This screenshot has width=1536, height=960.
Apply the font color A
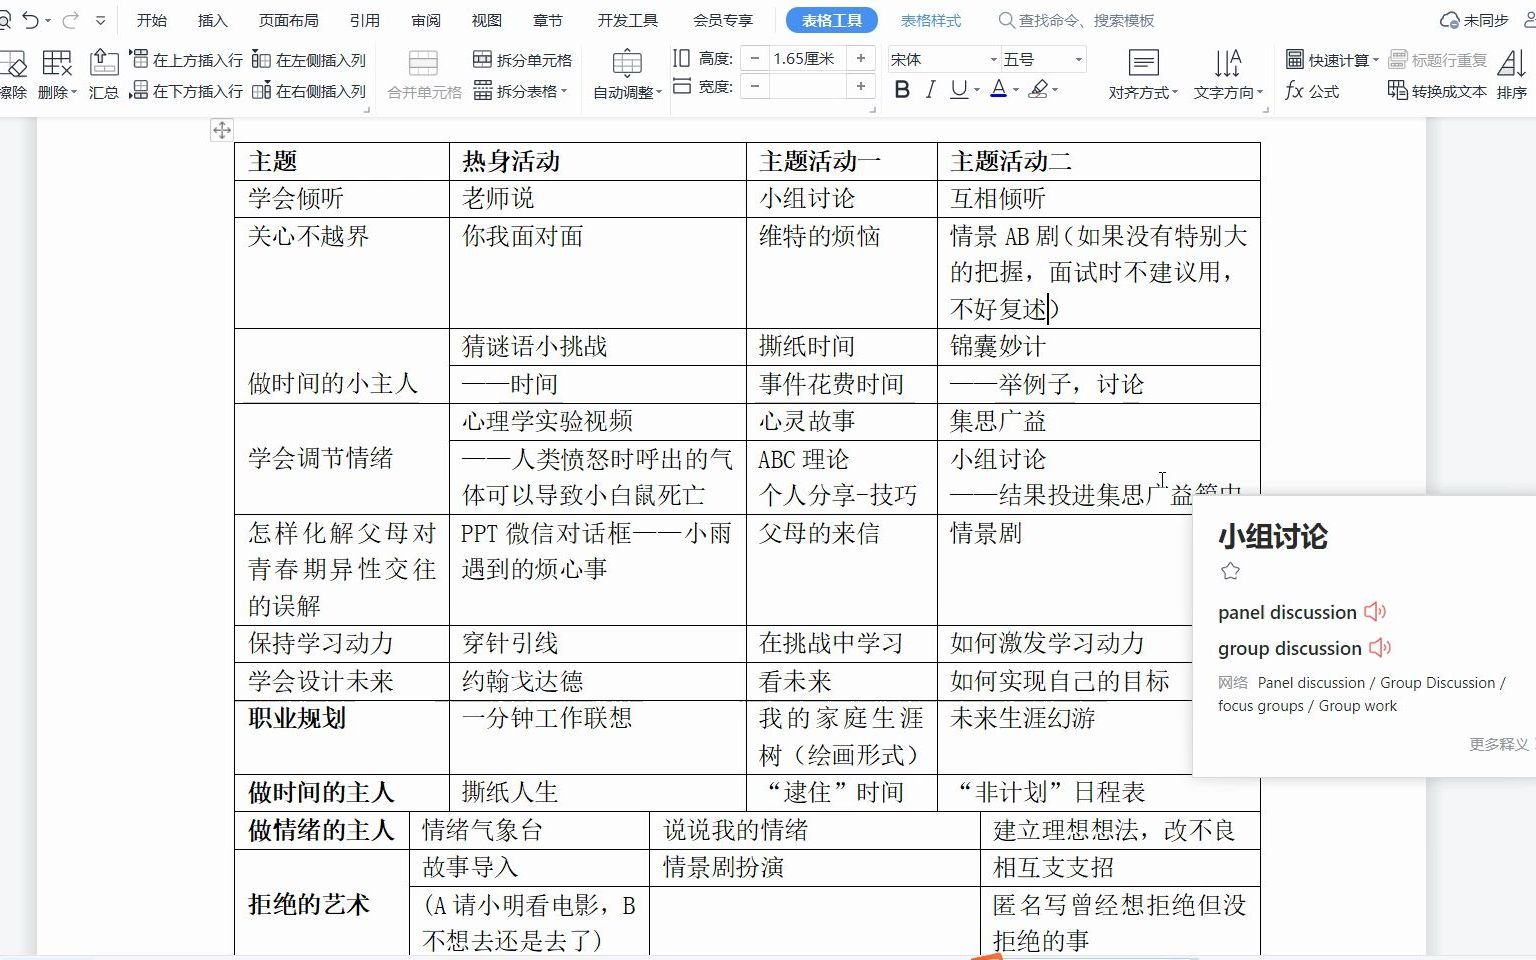pyautogui.click(x=998, y=90)
